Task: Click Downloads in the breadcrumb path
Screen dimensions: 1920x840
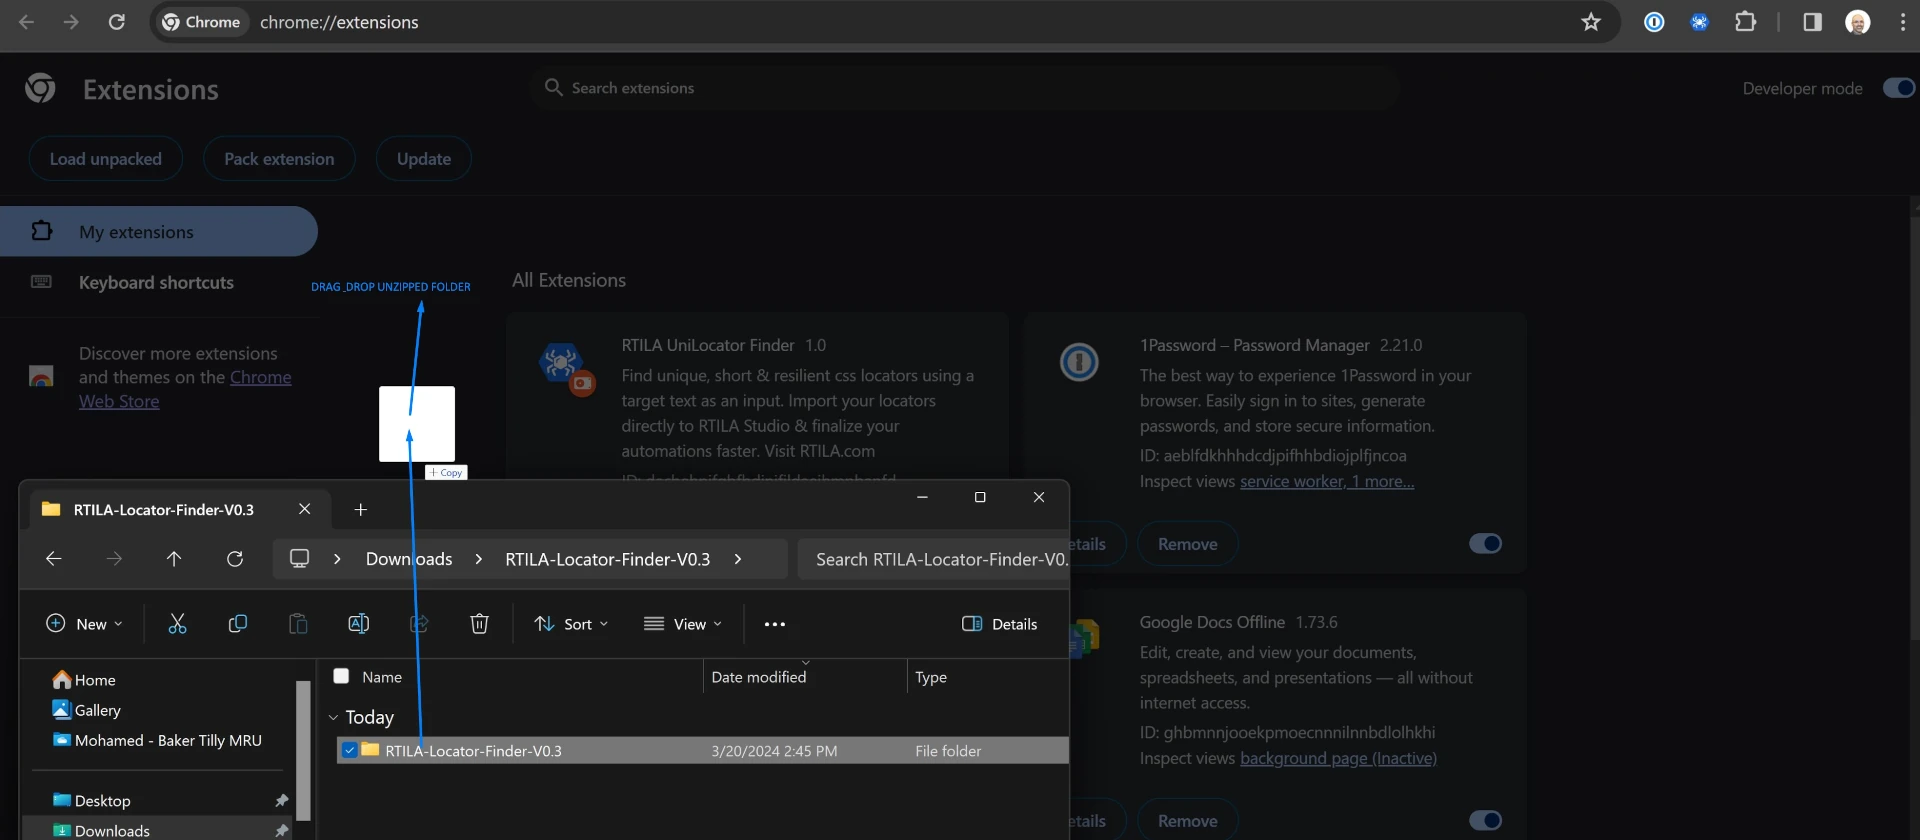Action: tap(409, 559)
